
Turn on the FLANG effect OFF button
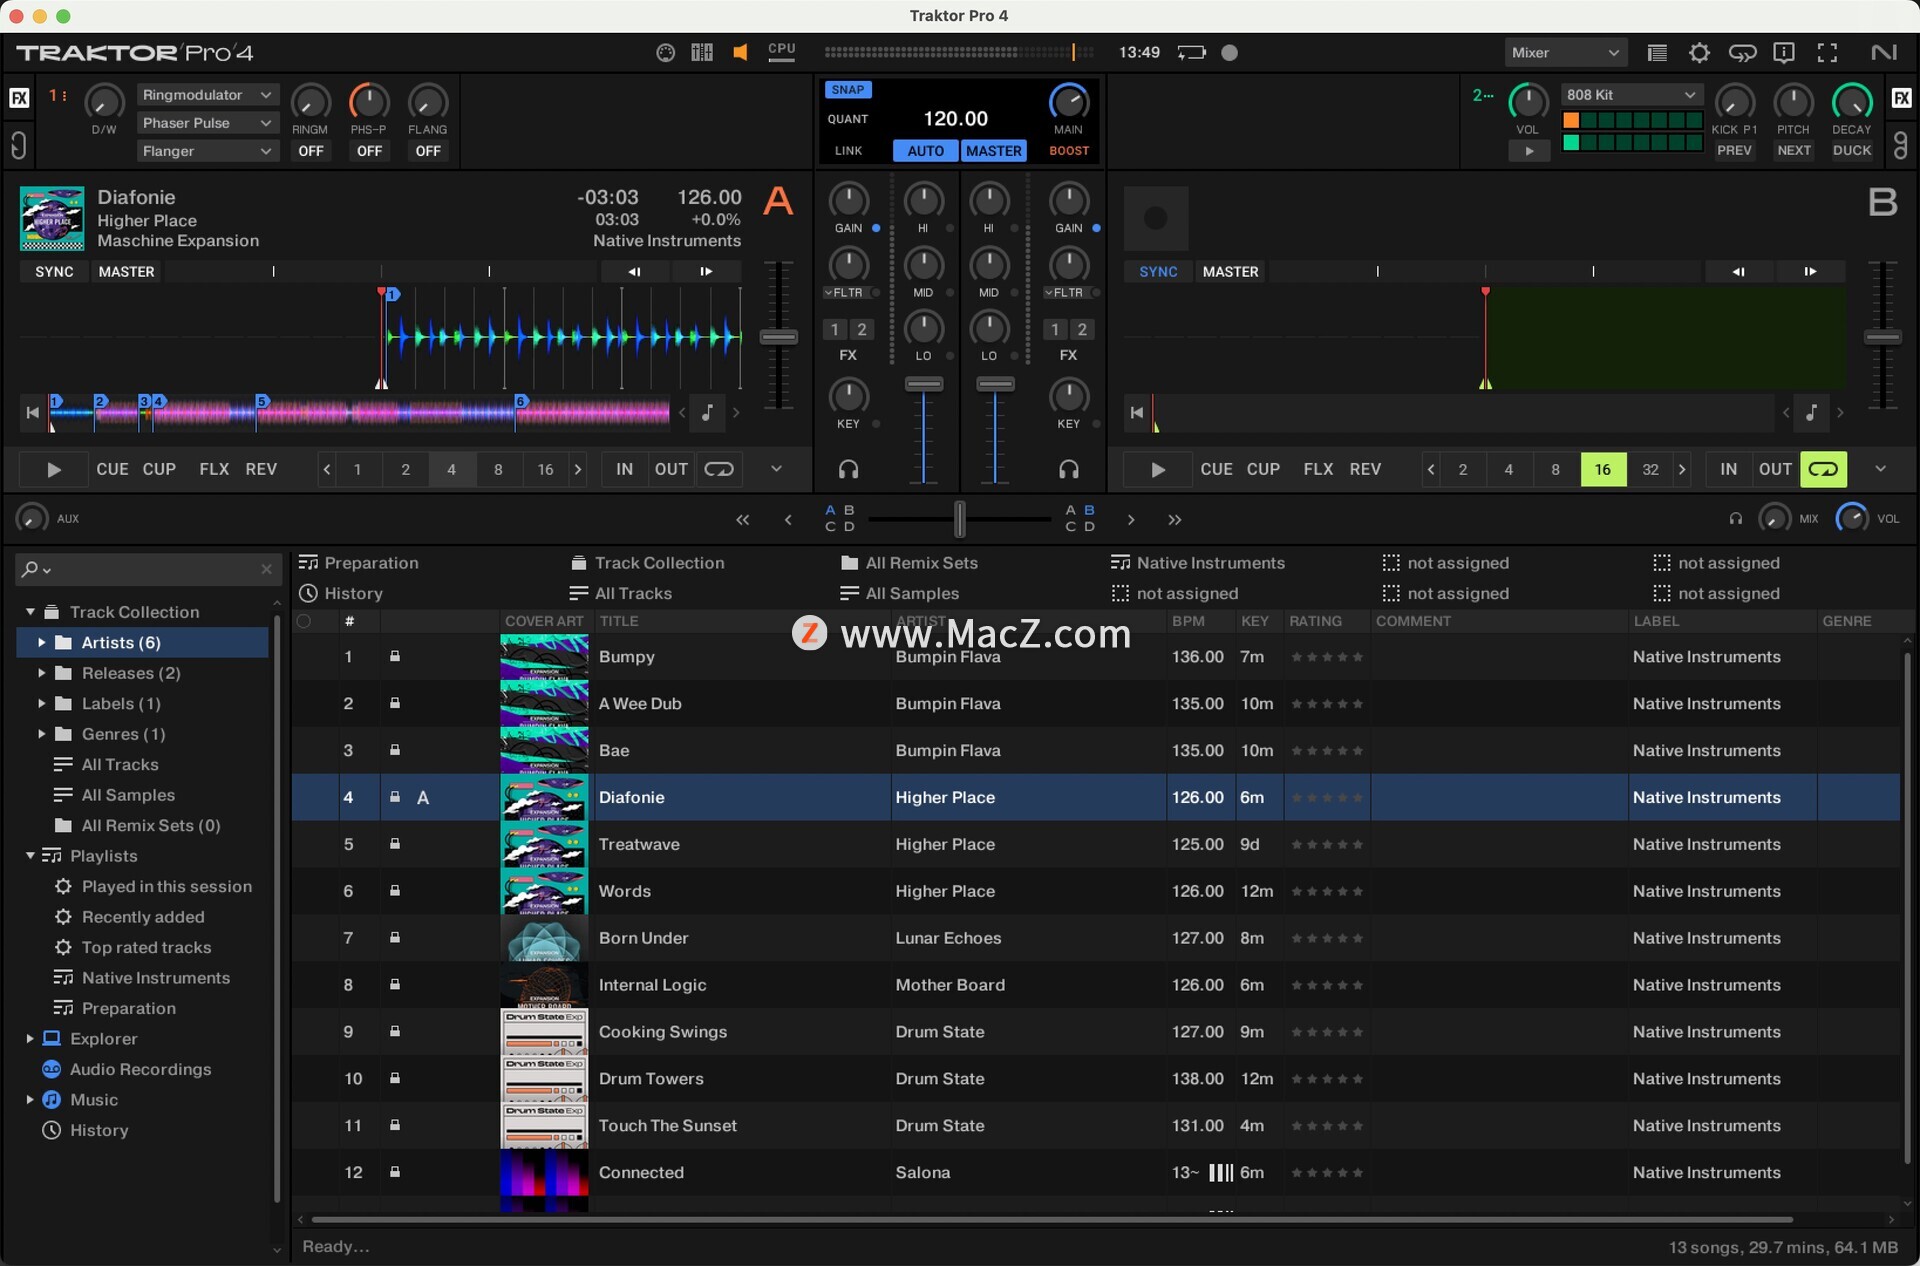(428, 151)
